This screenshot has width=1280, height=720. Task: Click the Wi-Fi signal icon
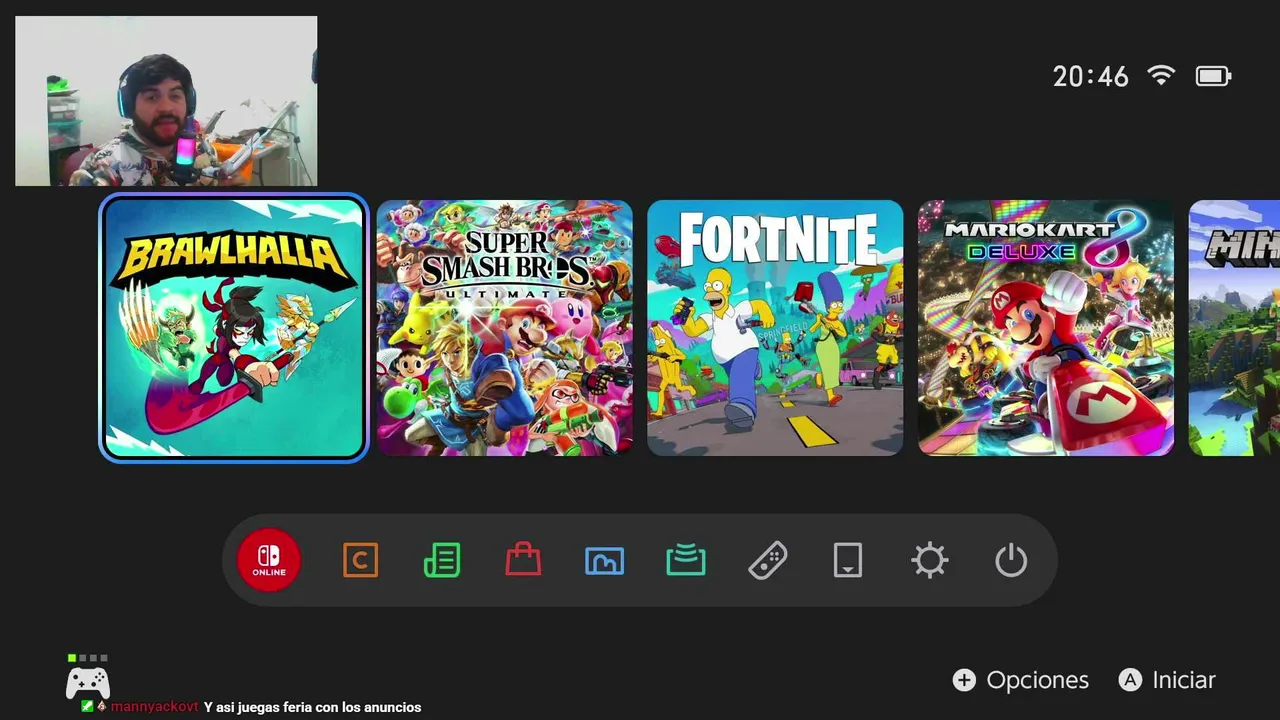pos(1161,76)
